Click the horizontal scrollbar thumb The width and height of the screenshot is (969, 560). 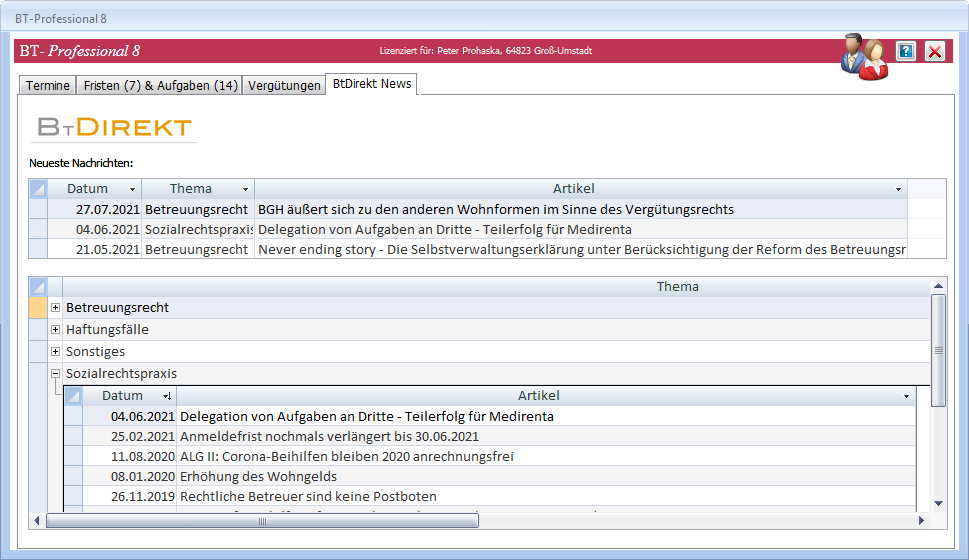[262, 521]
